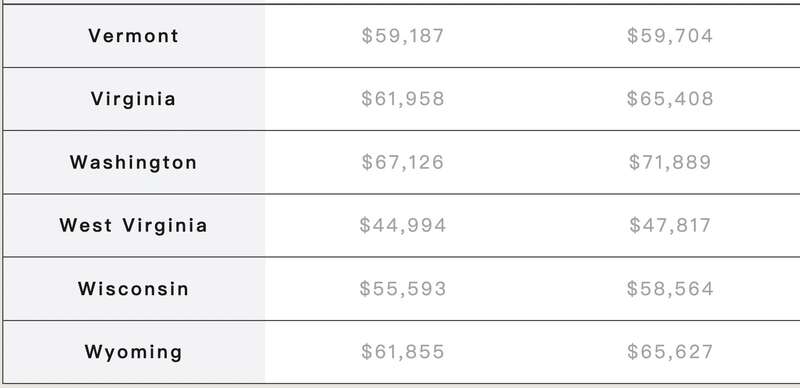This screenshot has height=388, width=800.
Task: Click the $59,704 Vermont figure
Action: tap(670, 36)
